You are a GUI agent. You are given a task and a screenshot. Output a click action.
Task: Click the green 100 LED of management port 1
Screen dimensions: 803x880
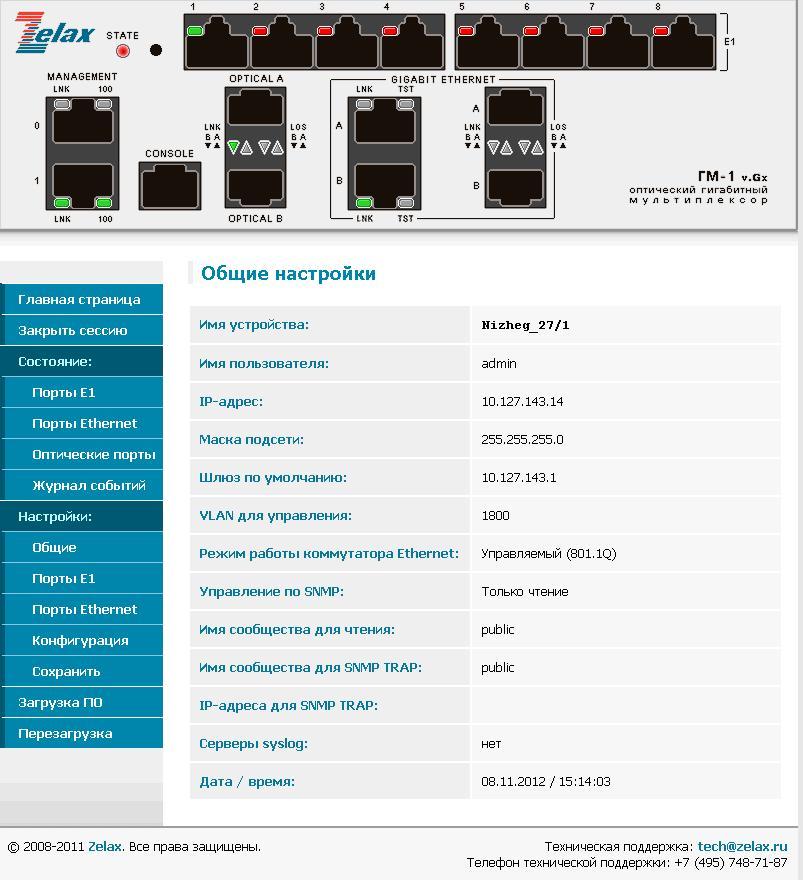click(x=104, y=203)
